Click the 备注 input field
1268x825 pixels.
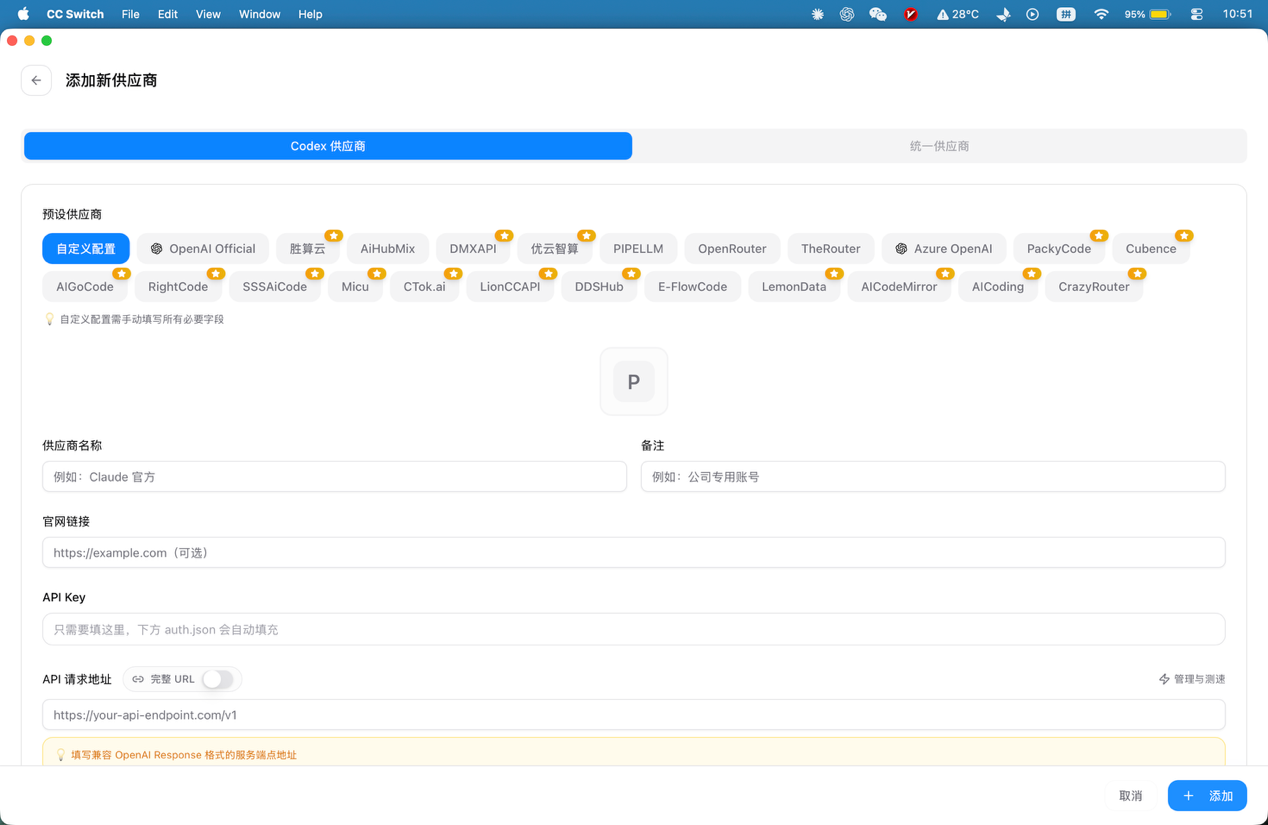pyautogui.click(x=933, y=477)
